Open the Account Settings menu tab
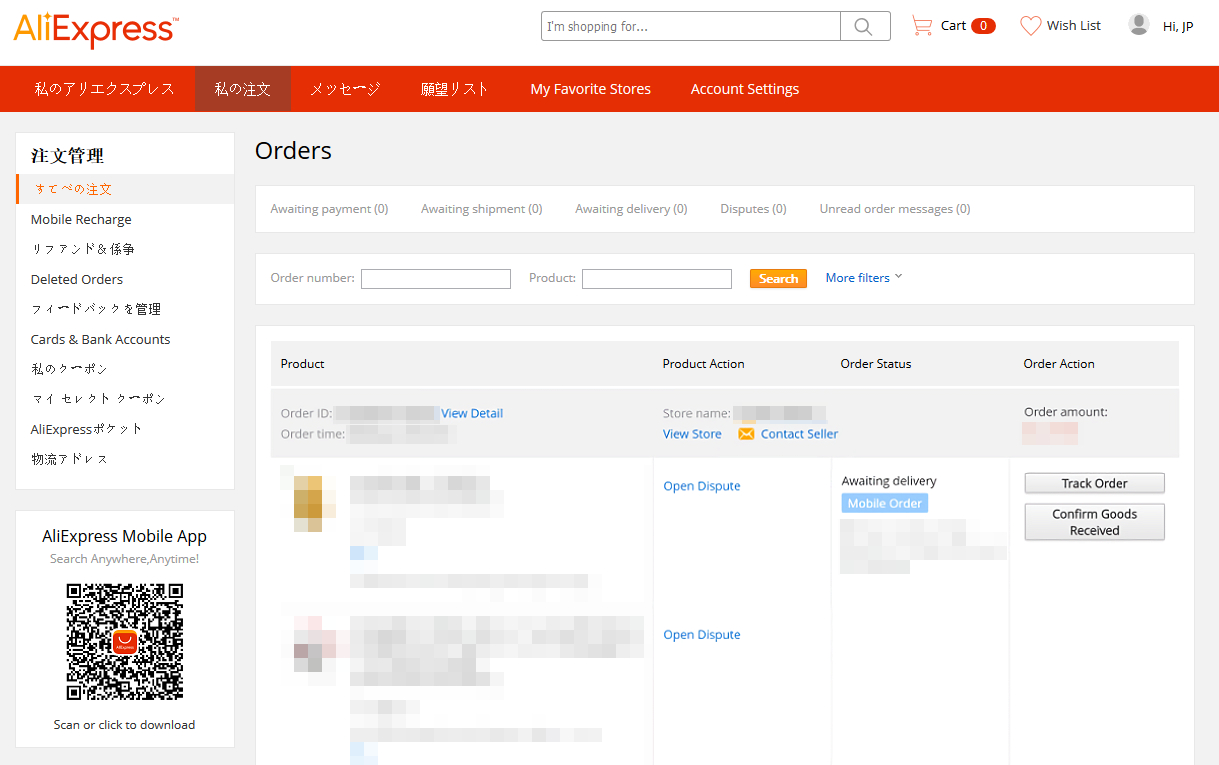This screenshot has width=1219, height=765. click(x=744, y=89)
